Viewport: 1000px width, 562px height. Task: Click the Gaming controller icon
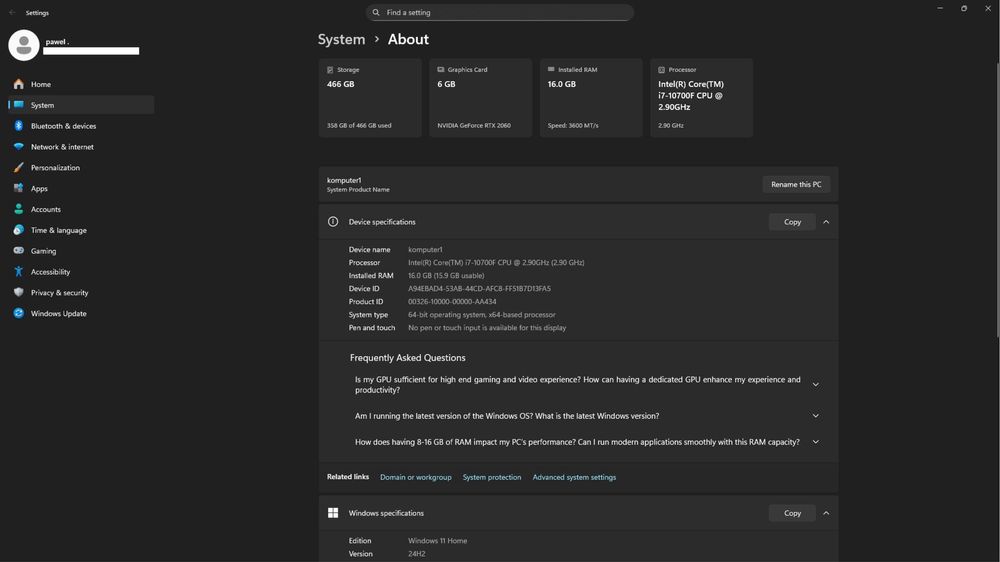18,251
